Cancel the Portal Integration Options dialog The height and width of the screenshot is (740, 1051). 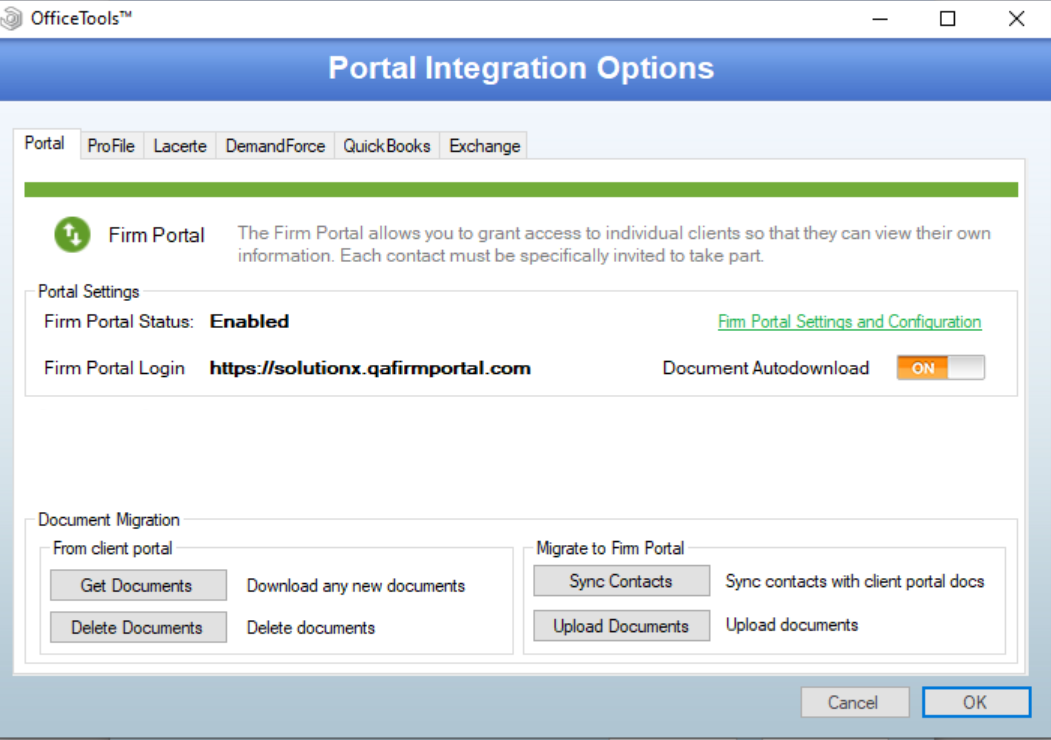855,702
